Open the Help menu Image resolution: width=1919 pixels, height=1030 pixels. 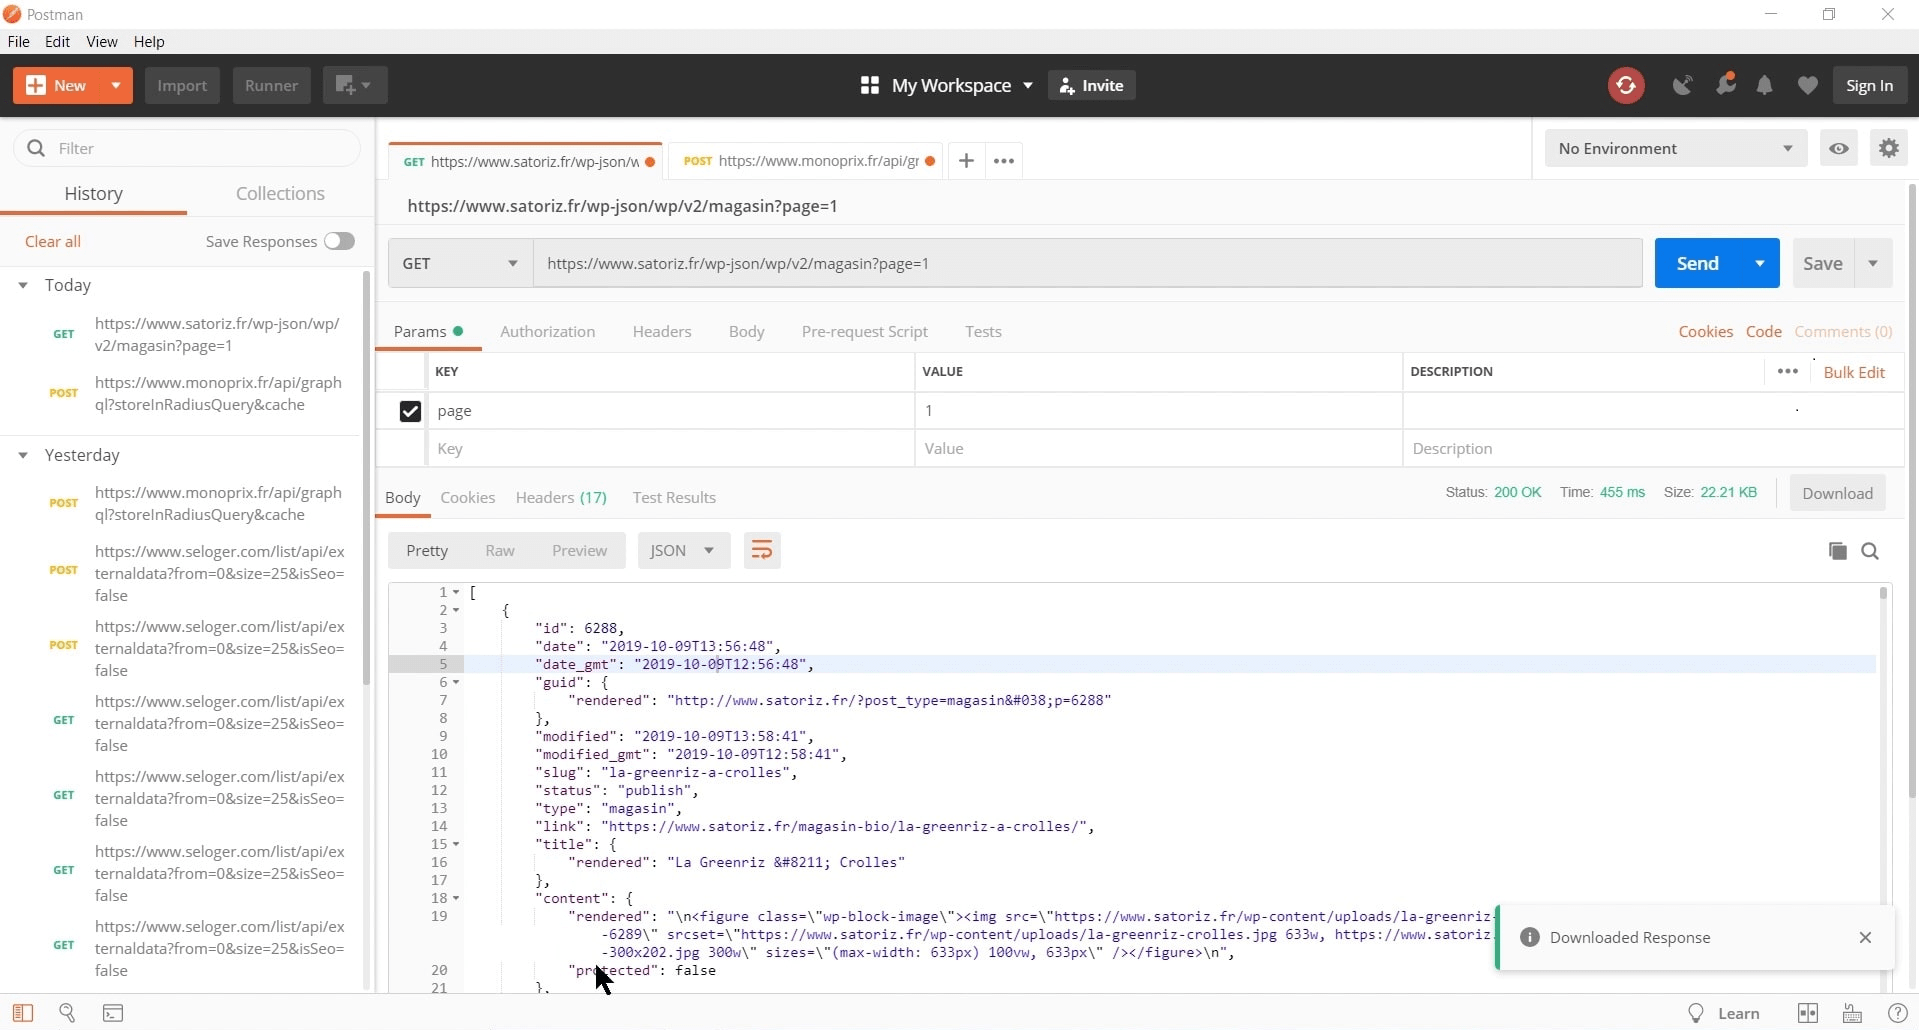click(149, 42)
